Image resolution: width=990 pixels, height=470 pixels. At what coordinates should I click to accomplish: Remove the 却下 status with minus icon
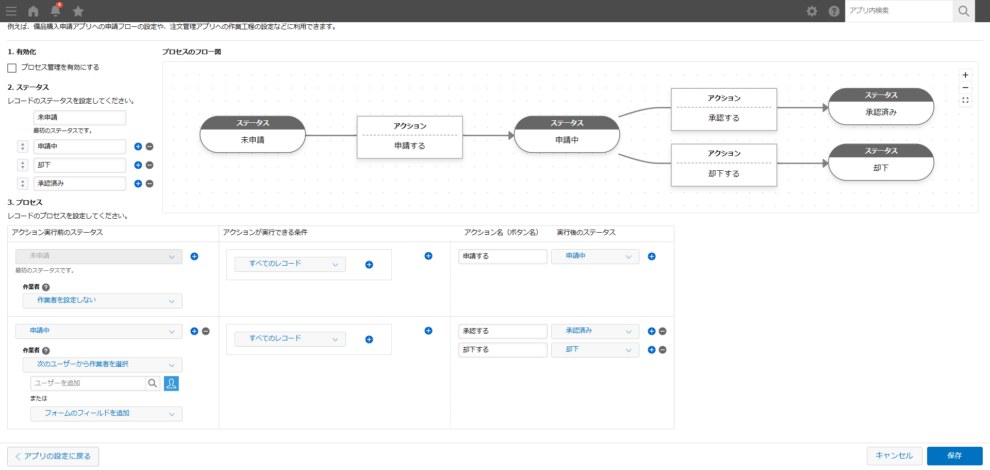click(x=149, y=165)
